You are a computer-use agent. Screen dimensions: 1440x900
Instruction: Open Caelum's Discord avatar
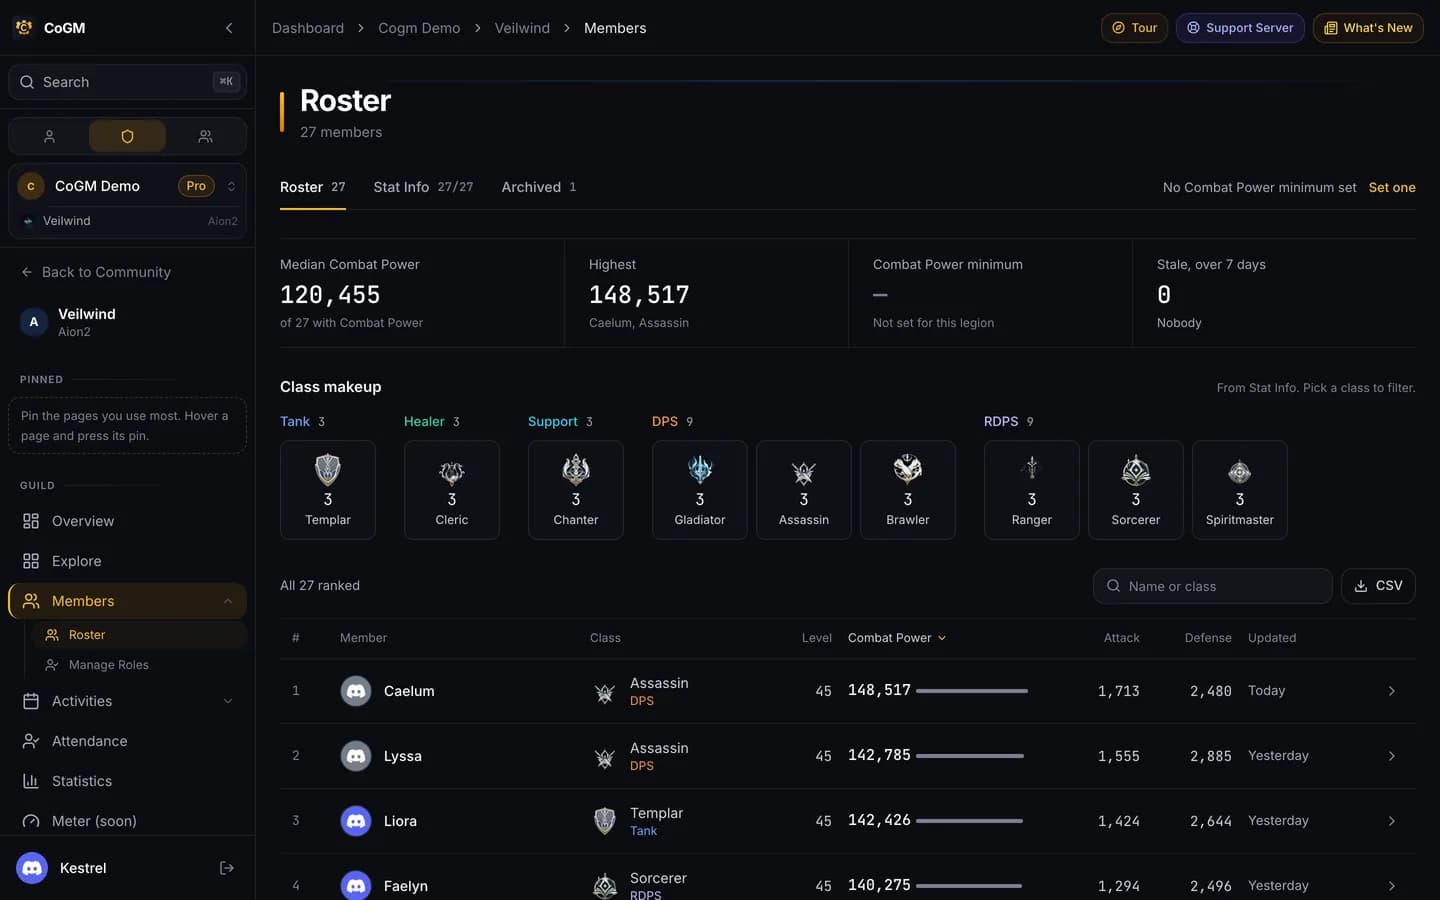tap(356, 691)
